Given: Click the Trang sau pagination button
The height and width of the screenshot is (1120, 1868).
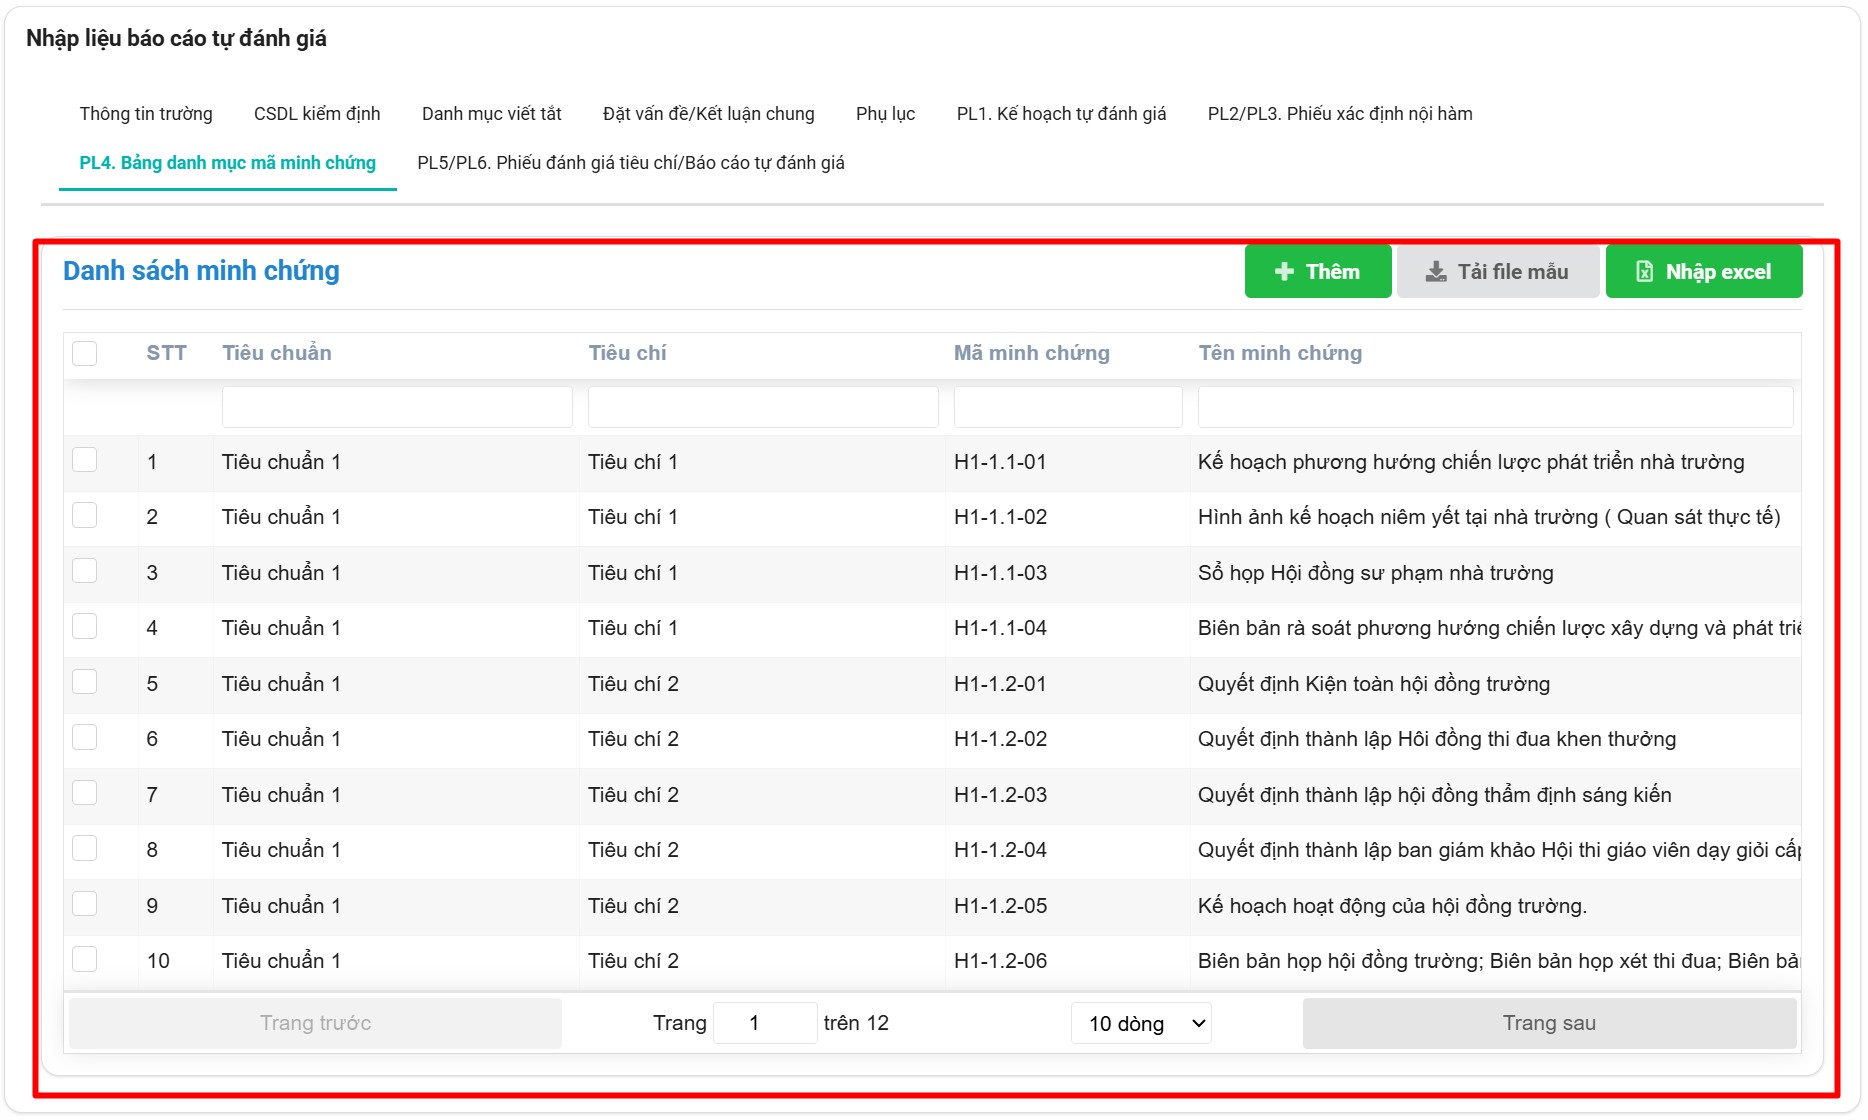Looking at the screenshot, I should (x=1548, y=1023).
